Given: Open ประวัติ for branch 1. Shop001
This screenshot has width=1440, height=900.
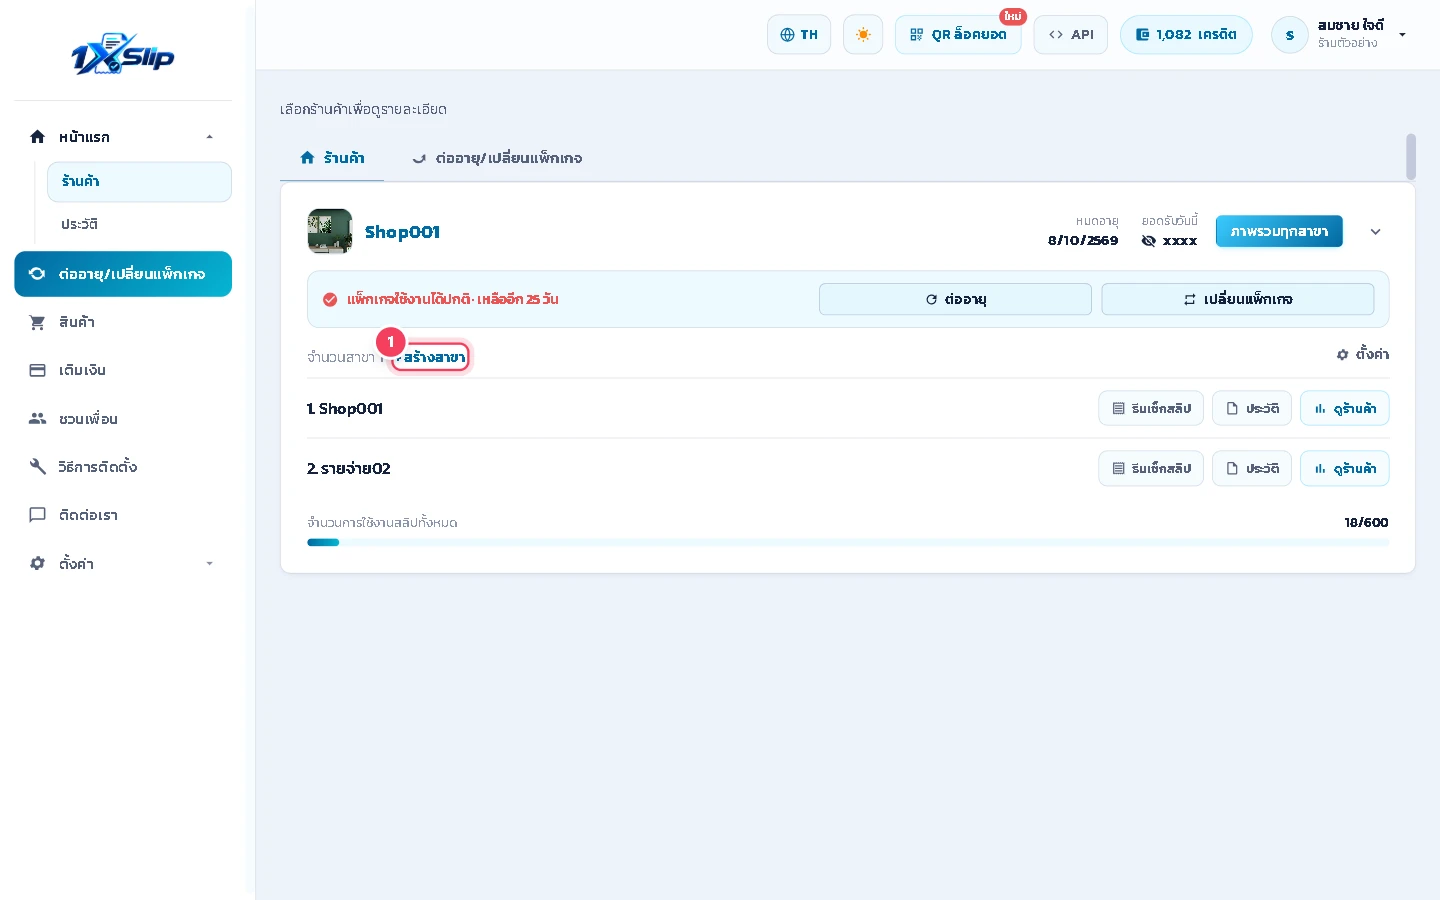Looking at the screenshot, I should (x=1252, y=408).
